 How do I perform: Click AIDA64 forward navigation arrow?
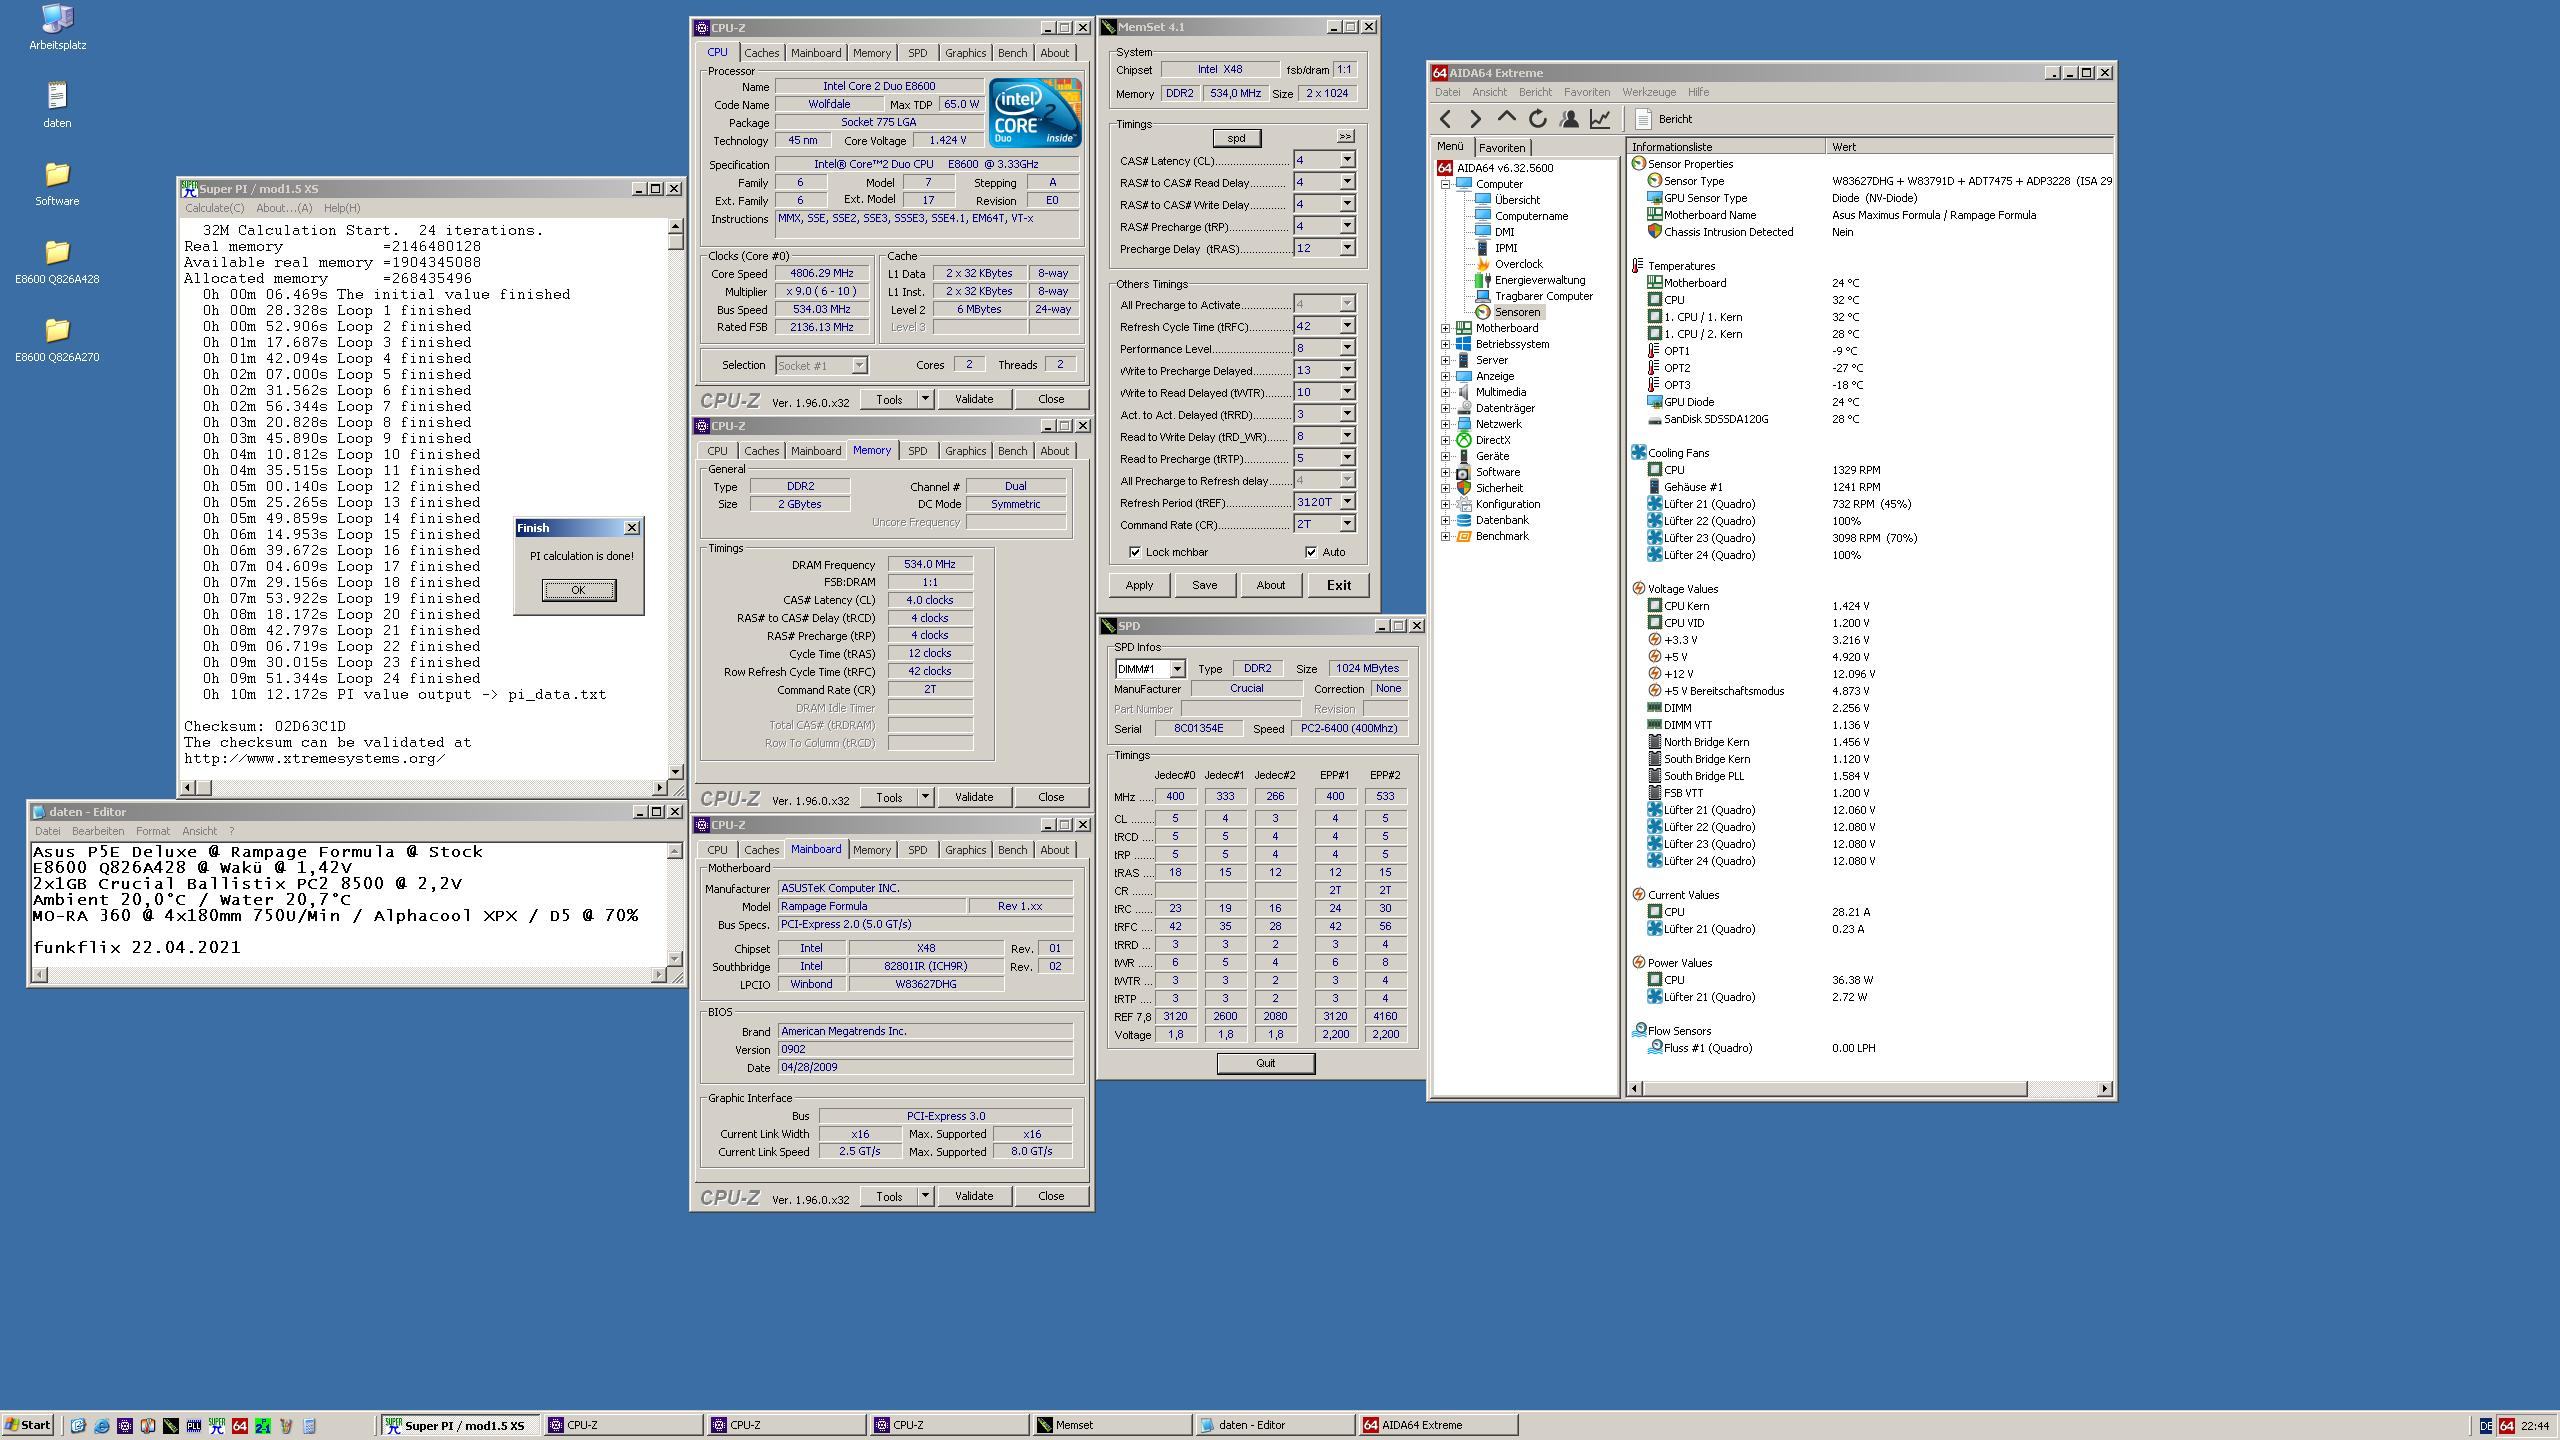pyautogui.click(x=1475, y=119)
